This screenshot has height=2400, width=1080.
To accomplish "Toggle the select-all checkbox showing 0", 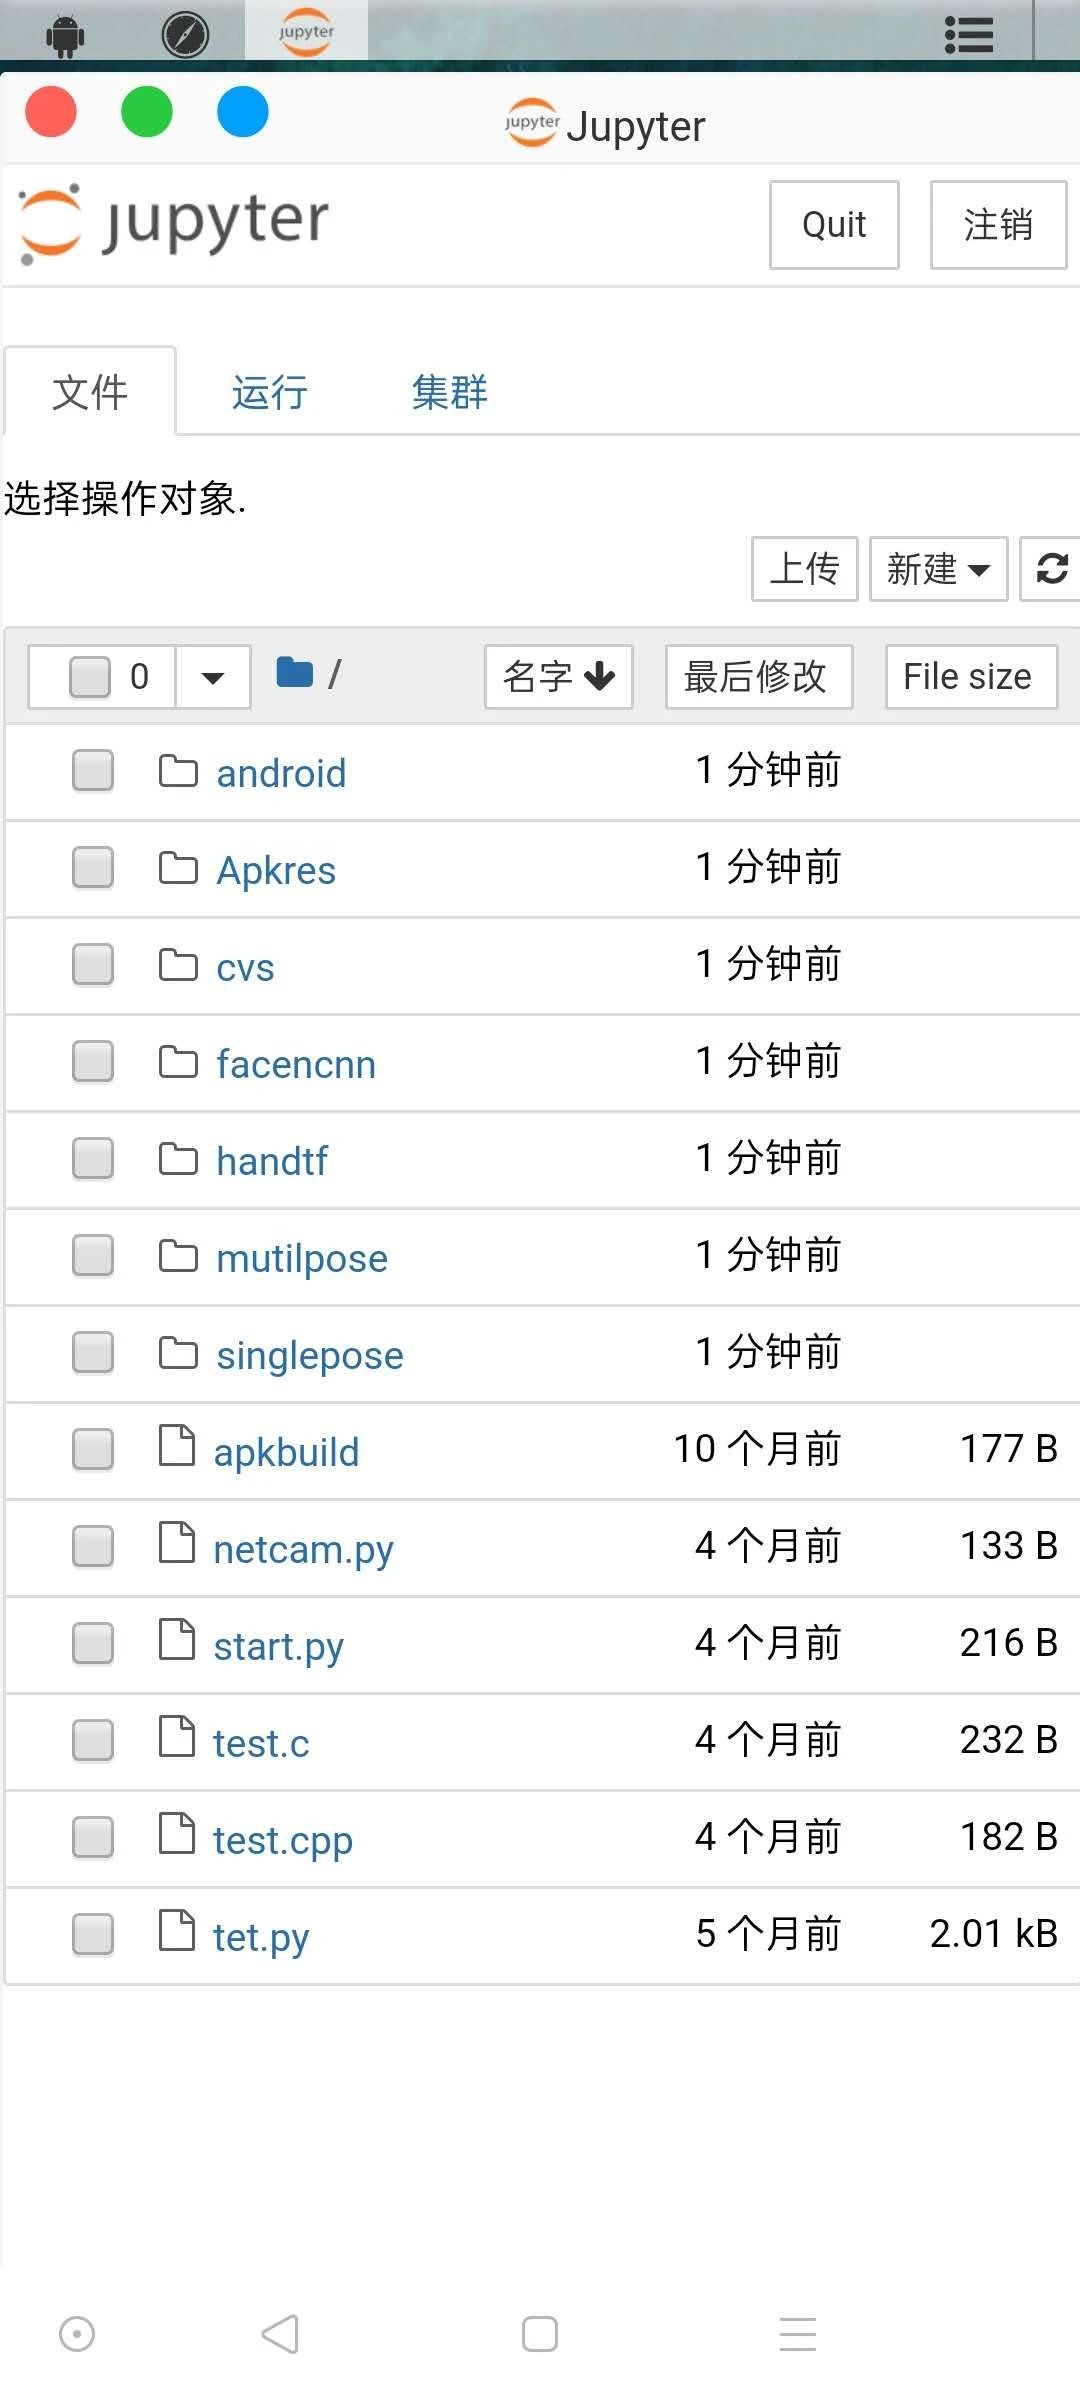I will coord(90,677).
